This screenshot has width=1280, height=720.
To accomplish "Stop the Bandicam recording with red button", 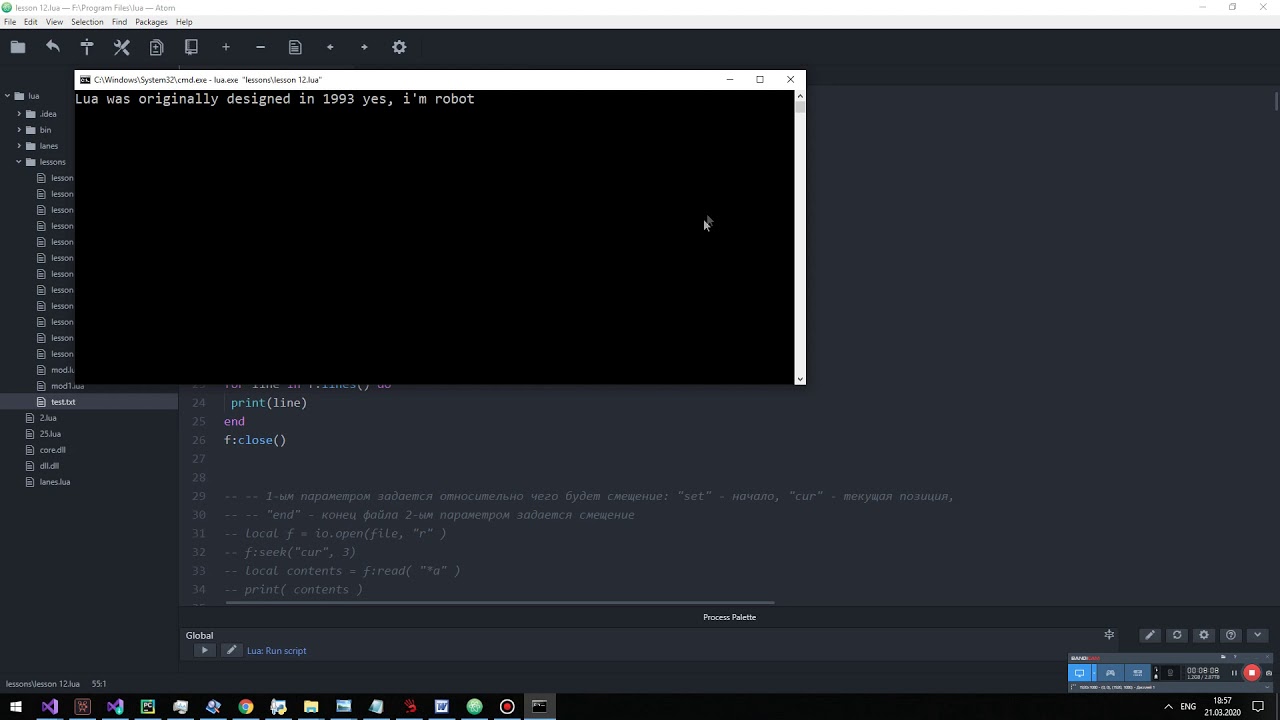I will point(1251,673).
